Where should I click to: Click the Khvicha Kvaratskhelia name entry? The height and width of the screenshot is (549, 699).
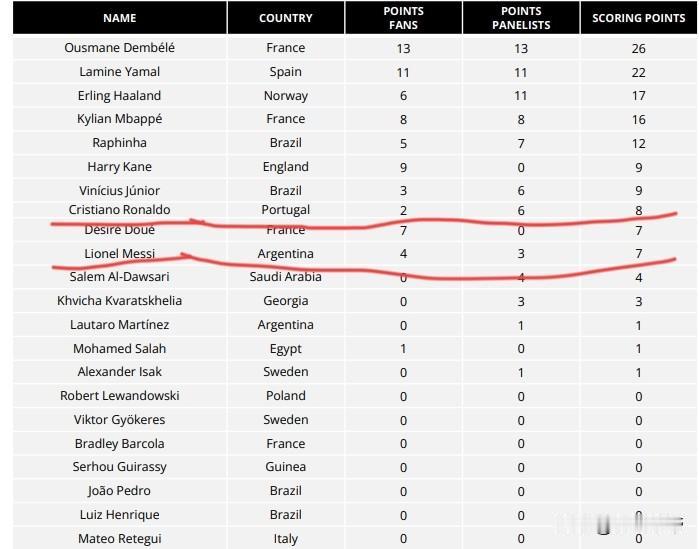point(119,301)
